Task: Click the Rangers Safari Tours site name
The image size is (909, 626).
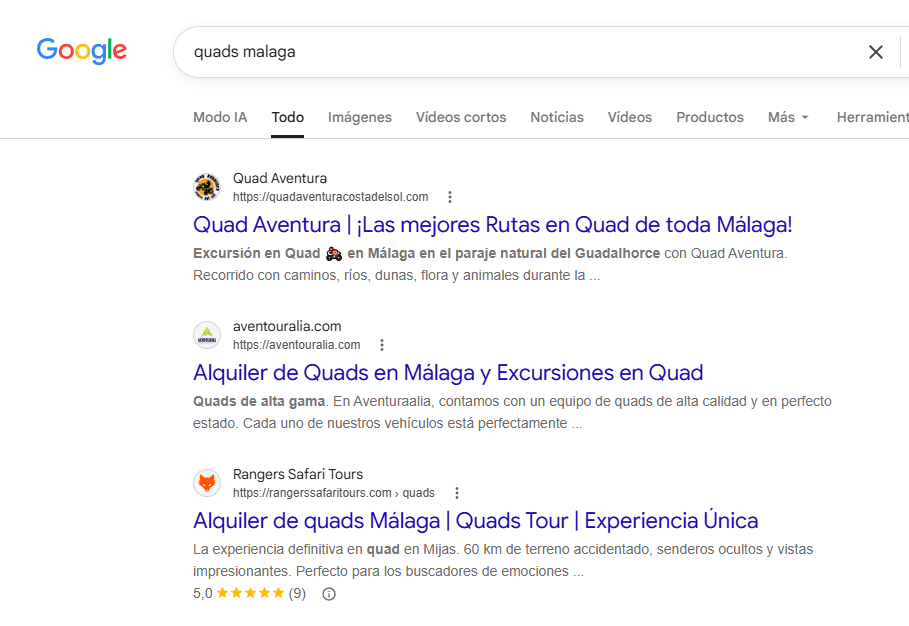Action: pos(298,474)
